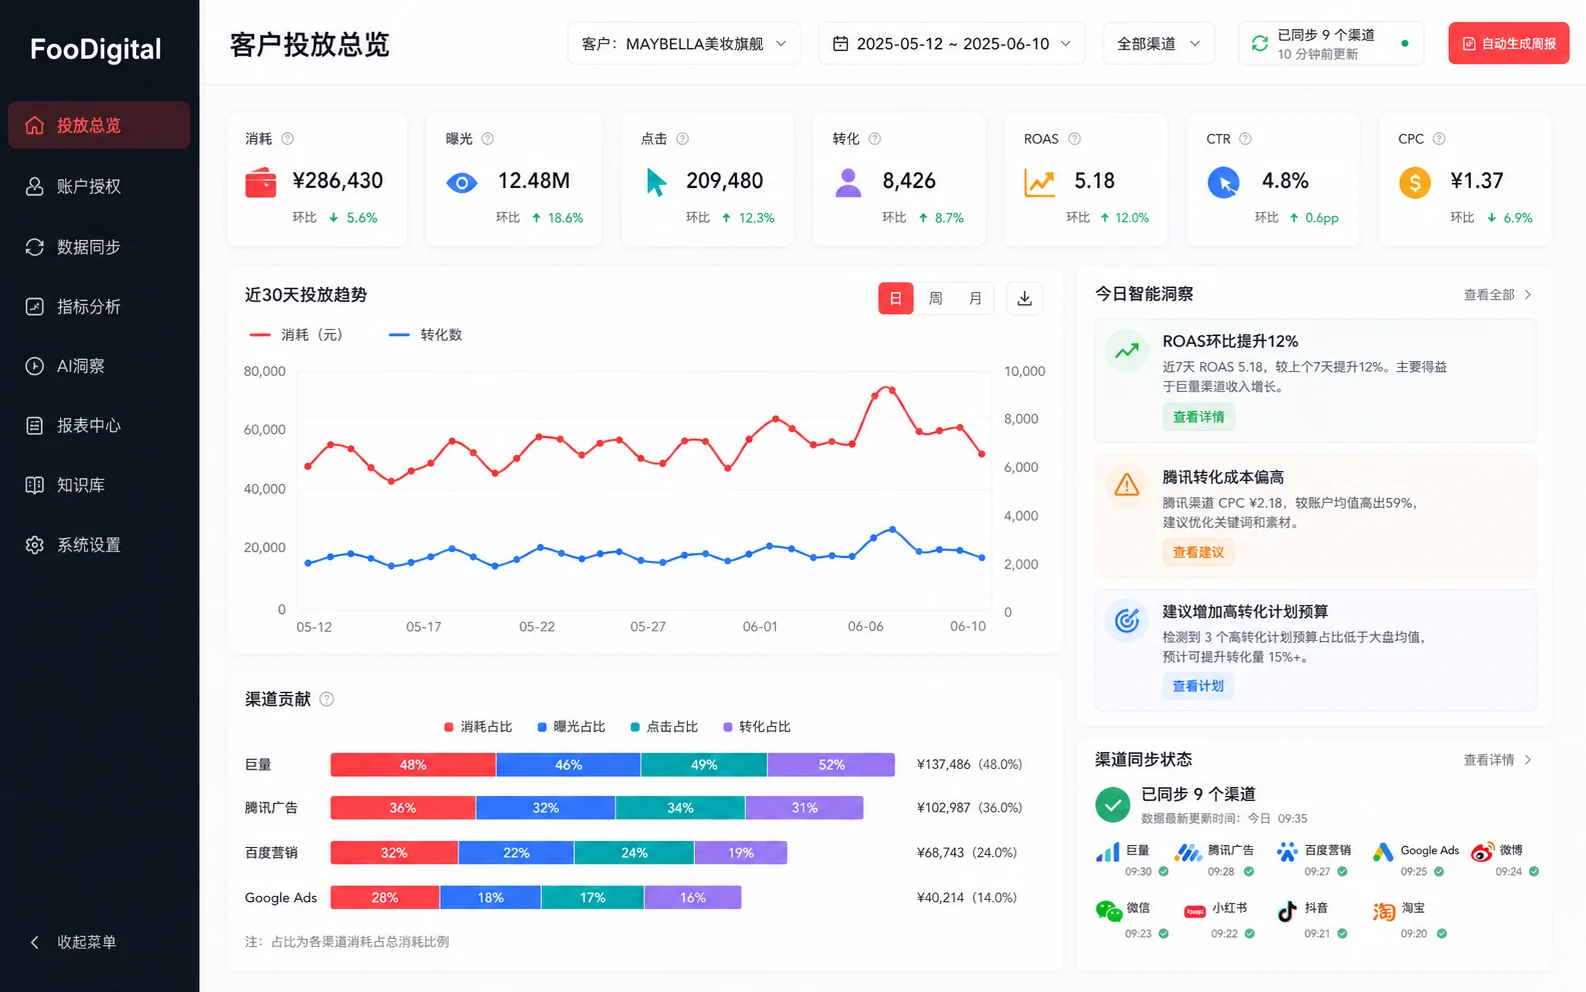Open 报表中心 in sidebar
Image resolution: width=1586 pixels, height=992 pixels.
coord(99,426)
